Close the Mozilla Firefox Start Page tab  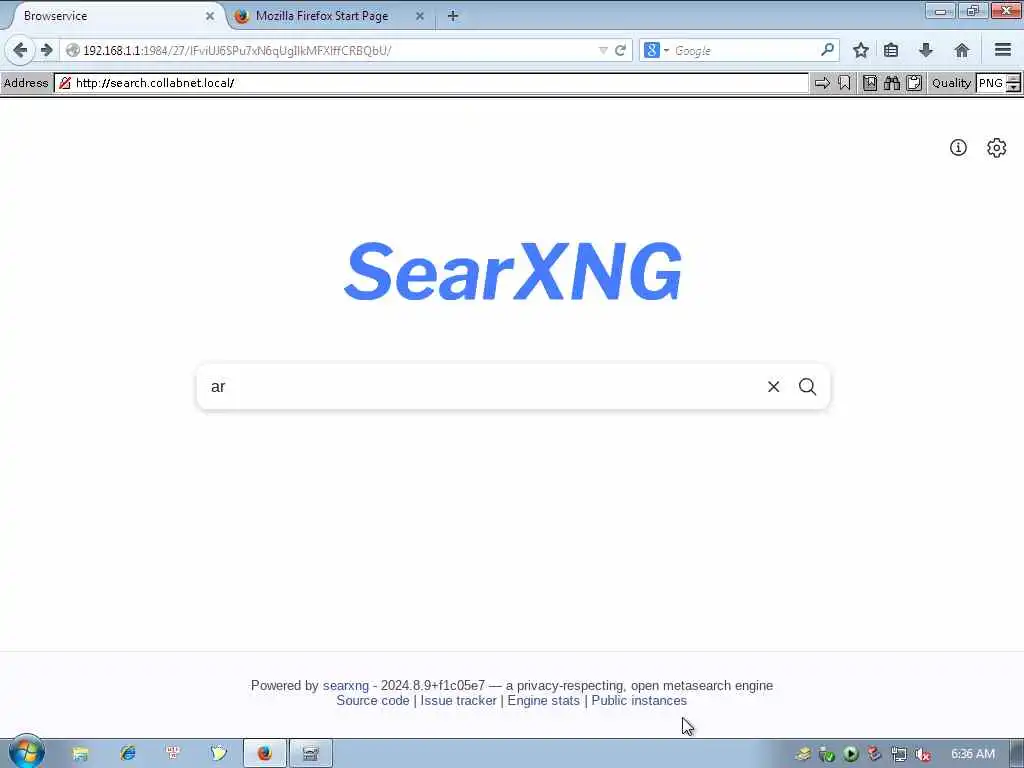[420, 16]
